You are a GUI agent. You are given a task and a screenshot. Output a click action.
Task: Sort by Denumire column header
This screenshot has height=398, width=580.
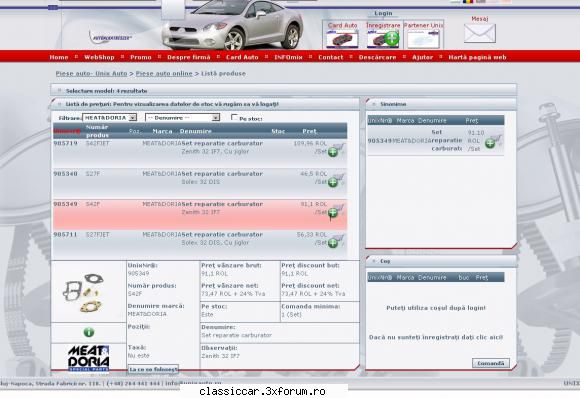[x=195, y=131]
